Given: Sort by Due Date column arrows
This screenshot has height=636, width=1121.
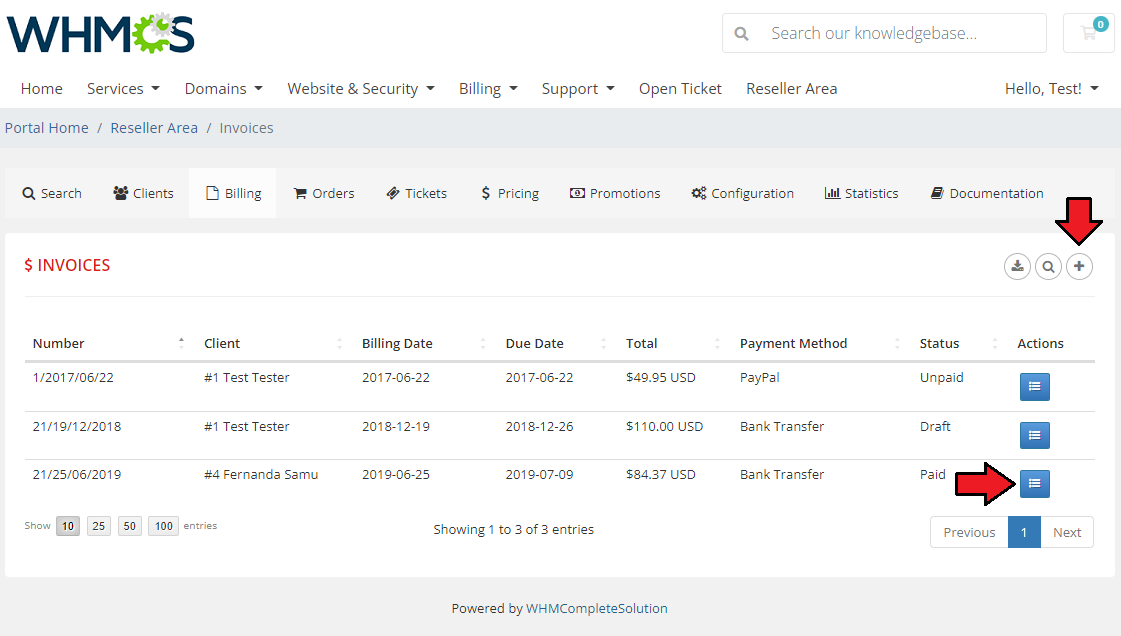Looking at the screenshot, I should tap(603, 343).
